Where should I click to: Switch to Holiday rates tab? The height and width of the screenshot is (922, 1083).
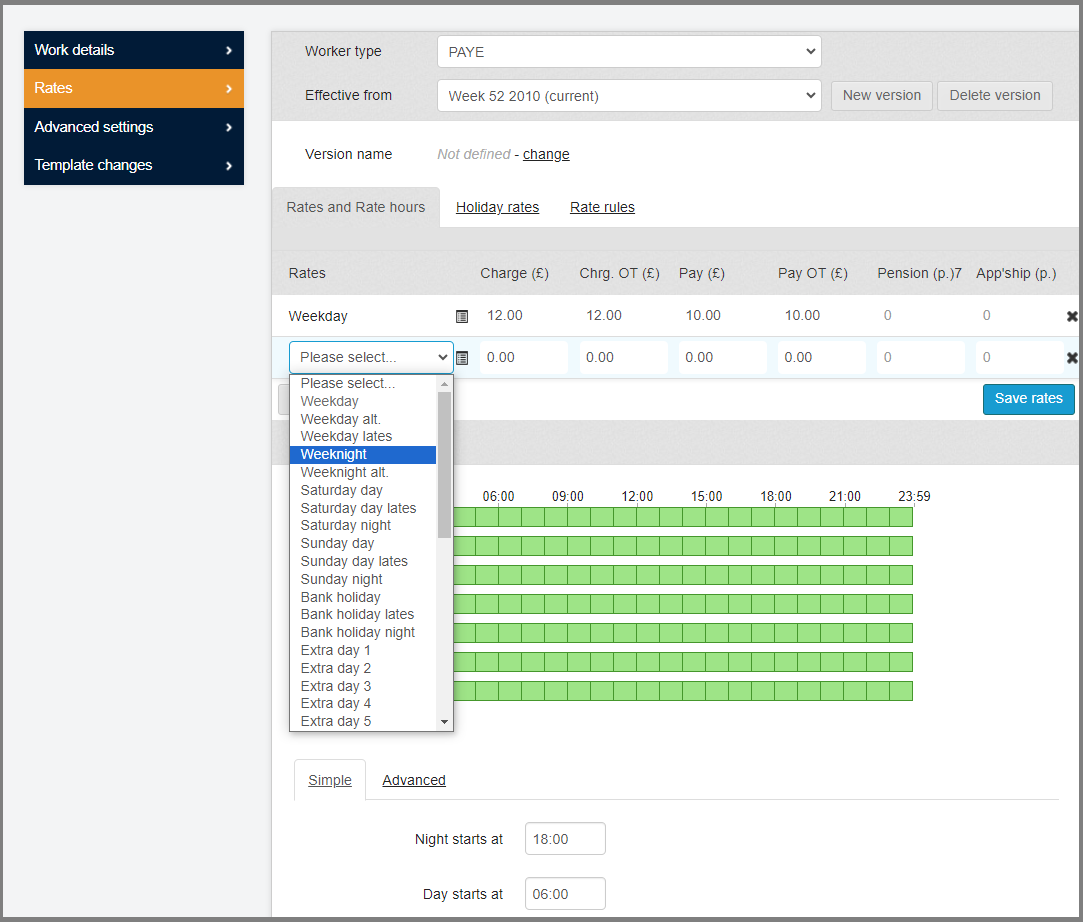click(x=497, y=208)
